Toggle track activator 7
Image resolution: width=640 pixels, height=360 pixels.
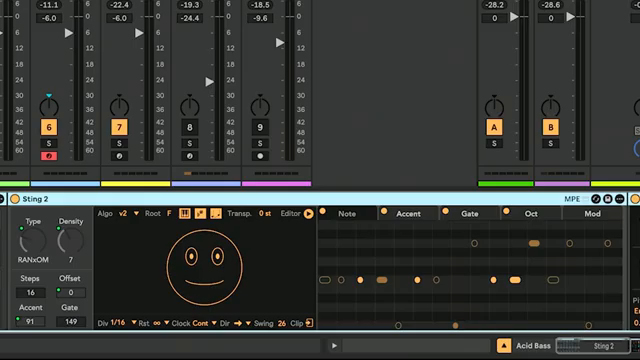pos(119,127)
